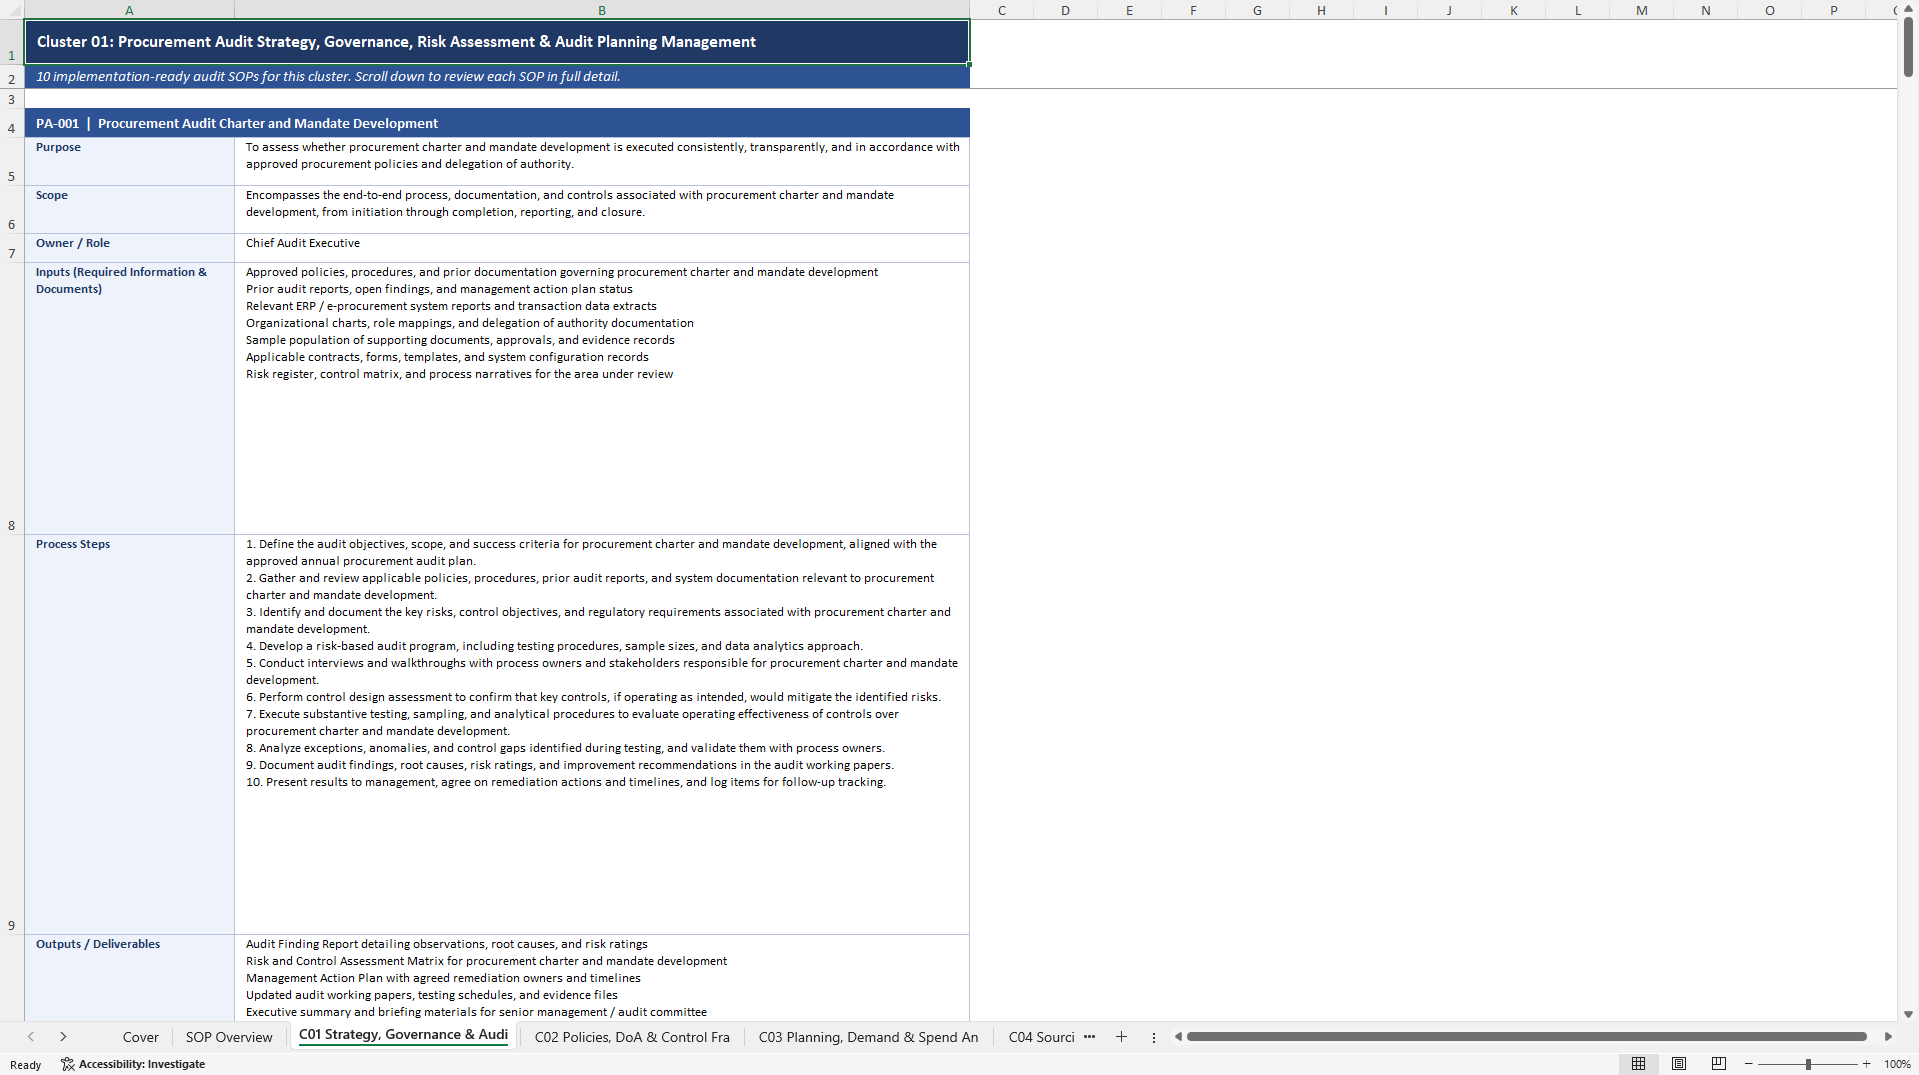
Task: Click the 100% zoom level
Action: [1897, 1064]
